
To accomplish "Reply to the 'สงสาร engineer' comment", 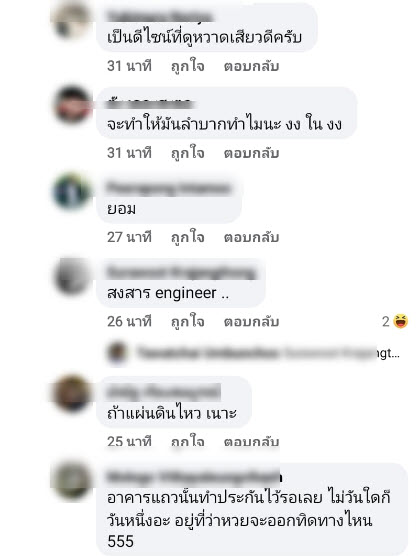I will coord(251,322).
